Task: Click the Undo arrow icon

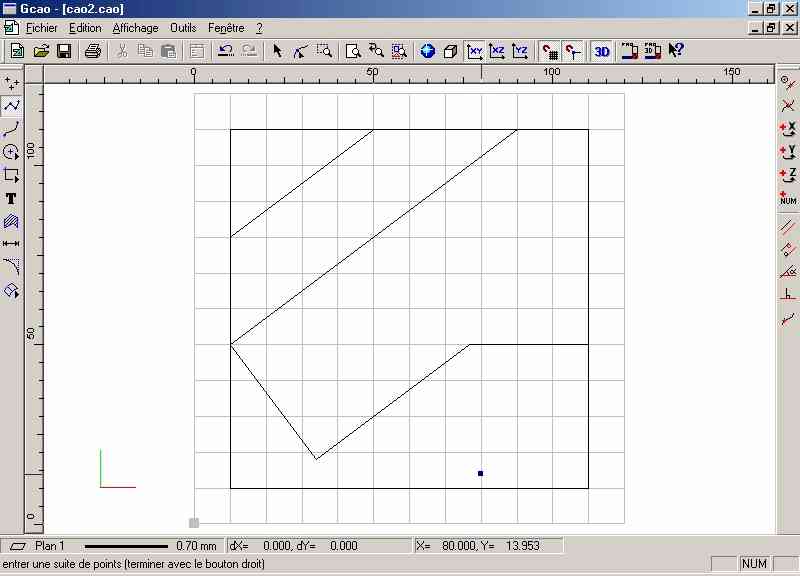Action: click(x=225, y=51)
